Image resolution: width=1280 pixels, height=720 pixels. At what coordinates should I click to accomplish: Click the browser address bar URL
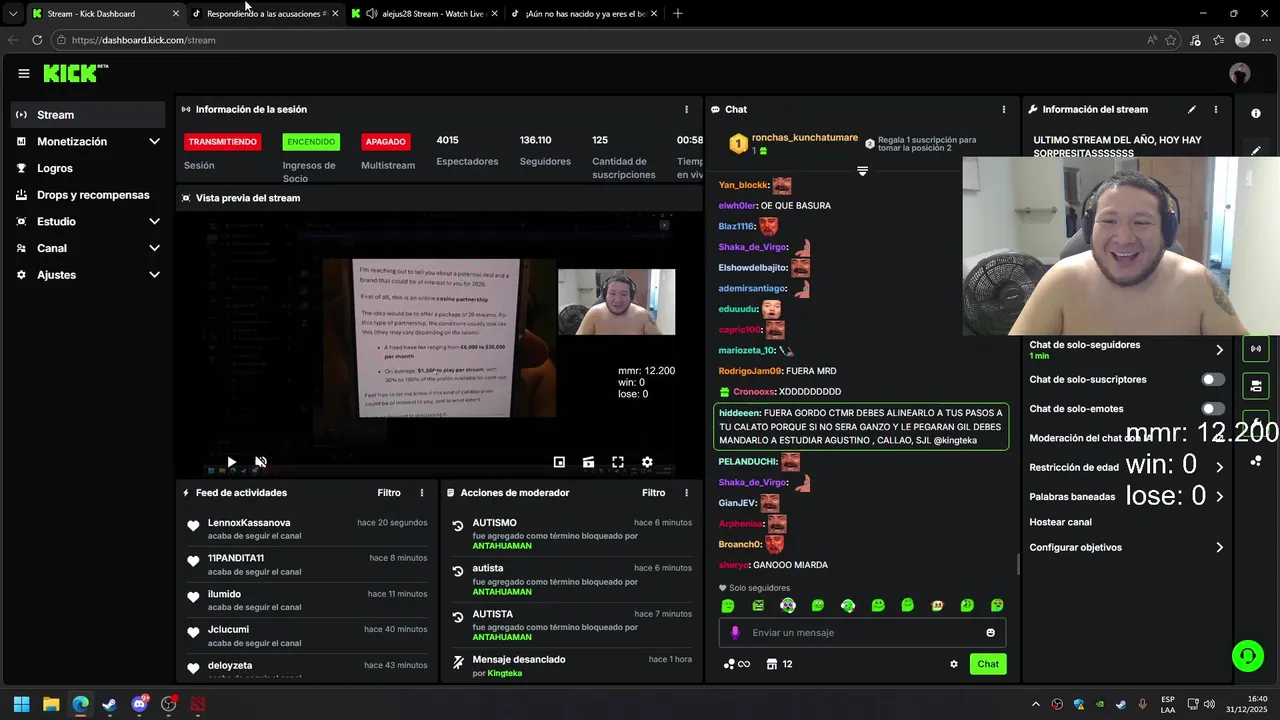pyautogui.click(x=144, y=40)
